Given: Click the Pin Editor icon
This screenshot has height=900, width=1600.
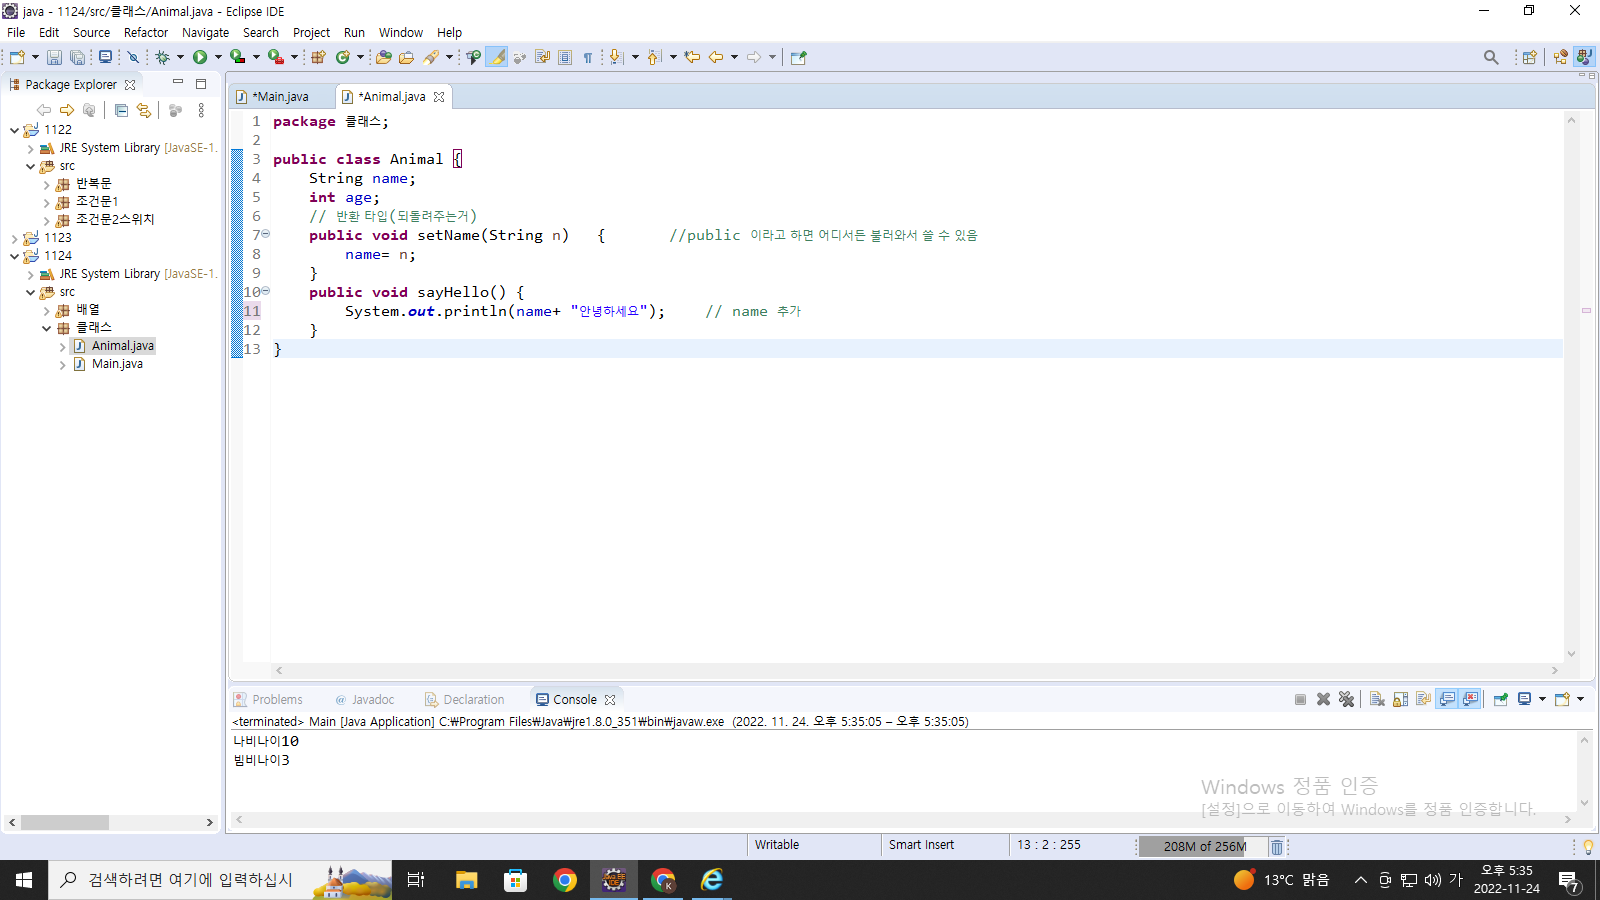Looking at the screenshot, I should click(x=798, y=57).
